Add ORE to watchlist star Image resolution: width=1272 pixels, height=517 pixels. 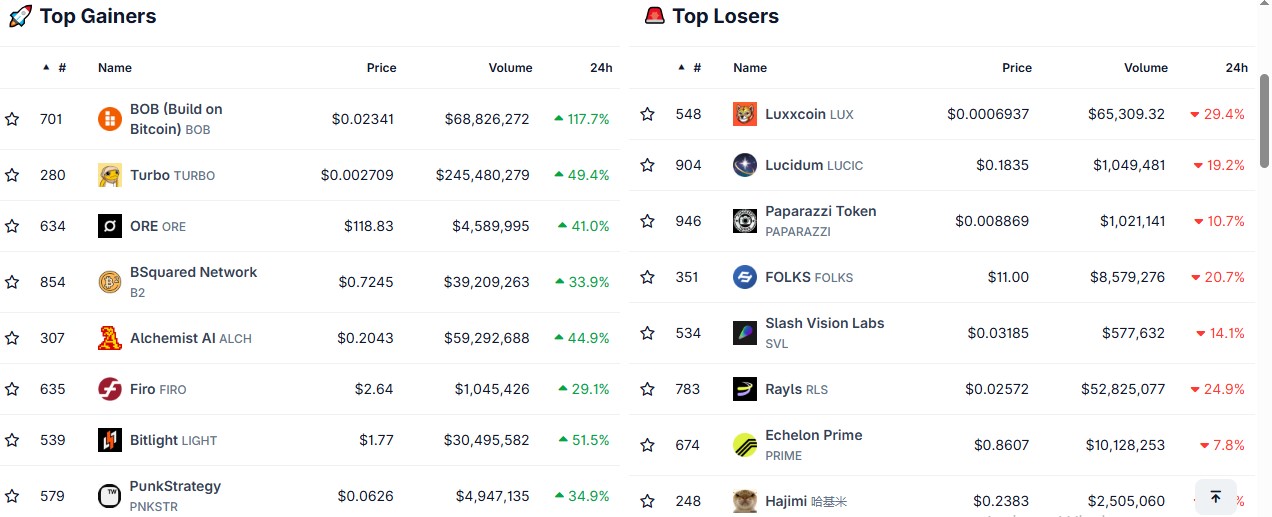(x=12, y=226)
